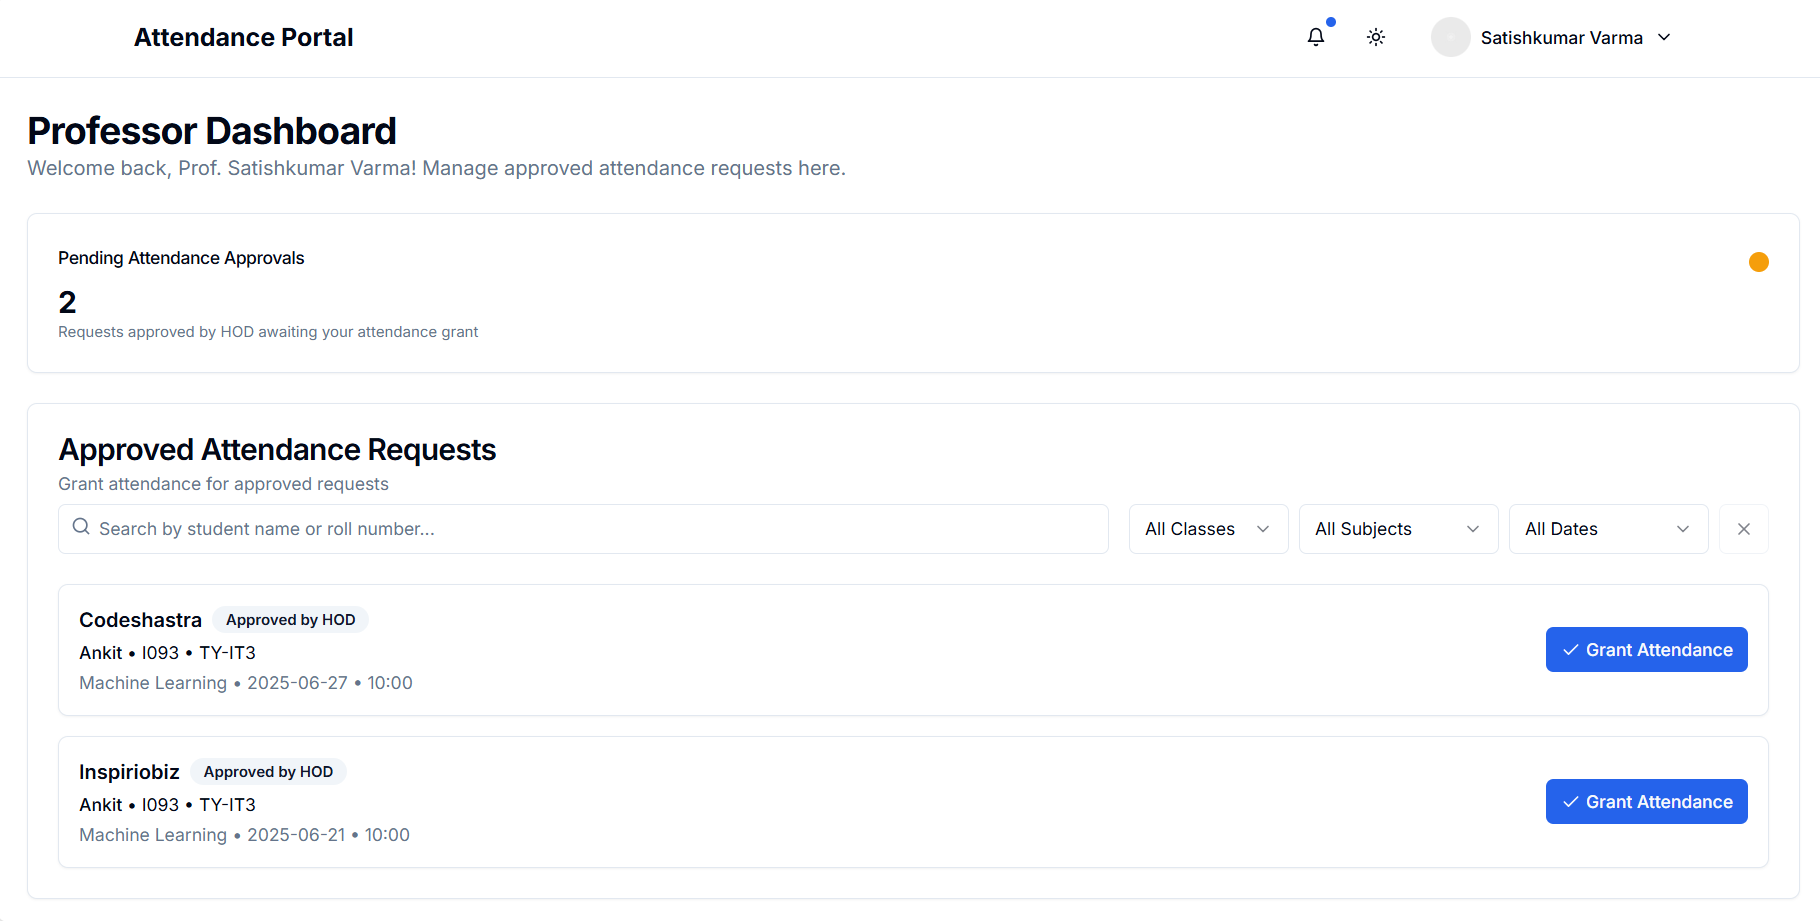Select the Inspiriobiz request title

coord(129,772)
